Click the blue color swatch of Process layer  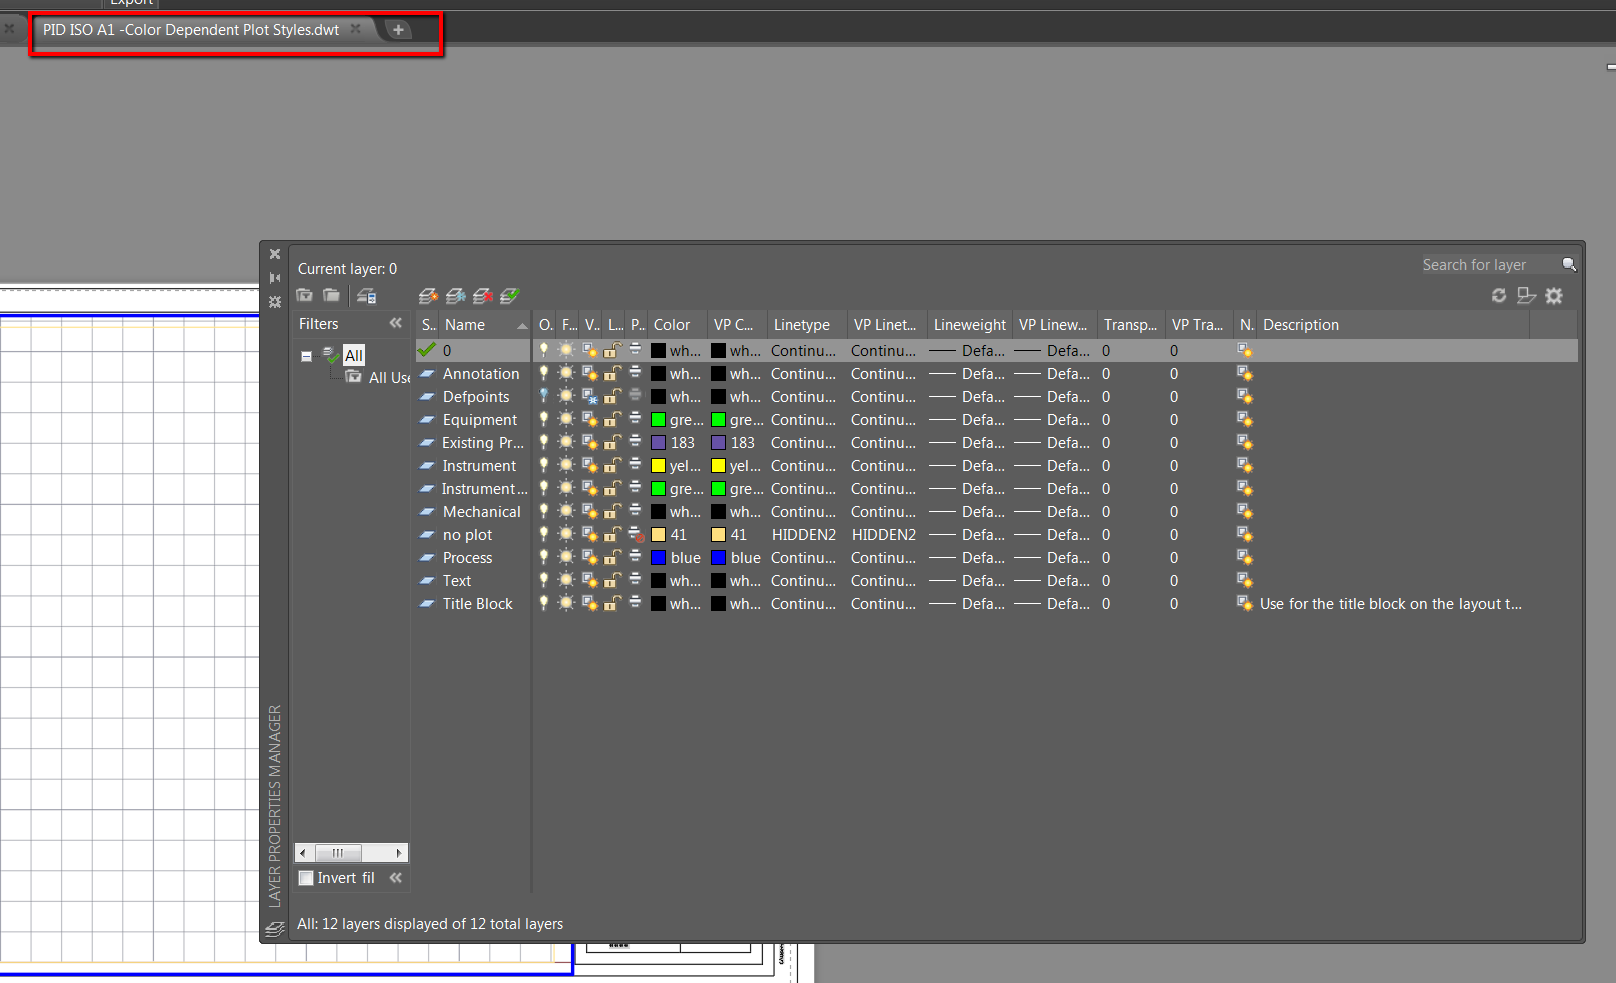coord(658,557)
